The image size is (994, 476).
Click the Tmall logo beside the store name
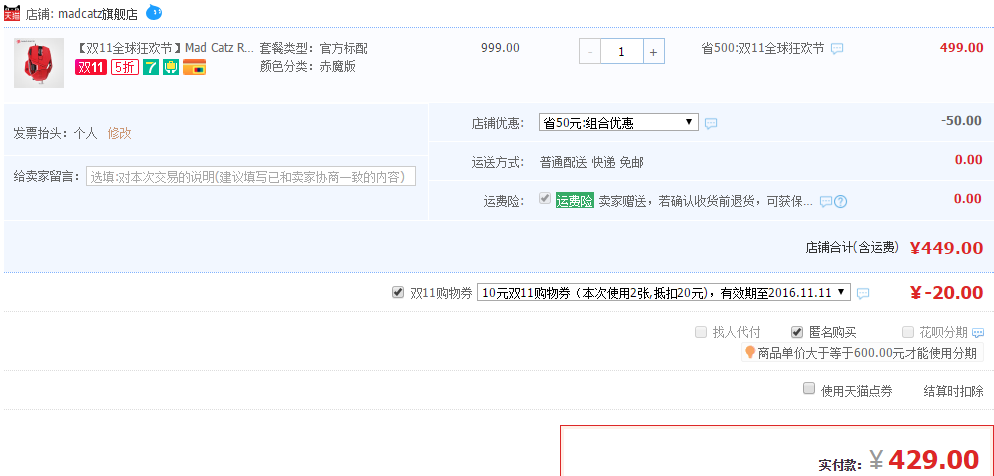[x=11, y=13]
